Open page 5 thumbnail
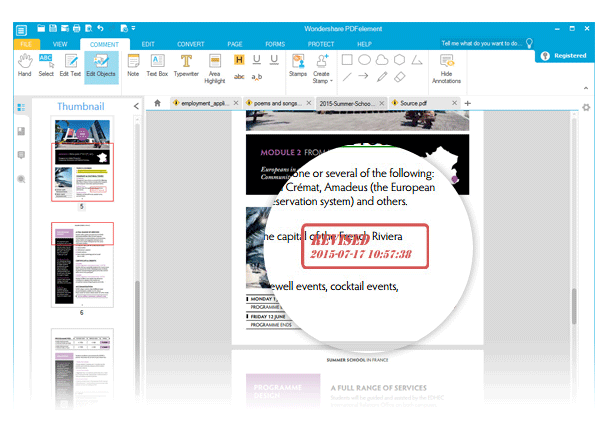Screen dimensions: 600x448 click(x=82, y=160)
